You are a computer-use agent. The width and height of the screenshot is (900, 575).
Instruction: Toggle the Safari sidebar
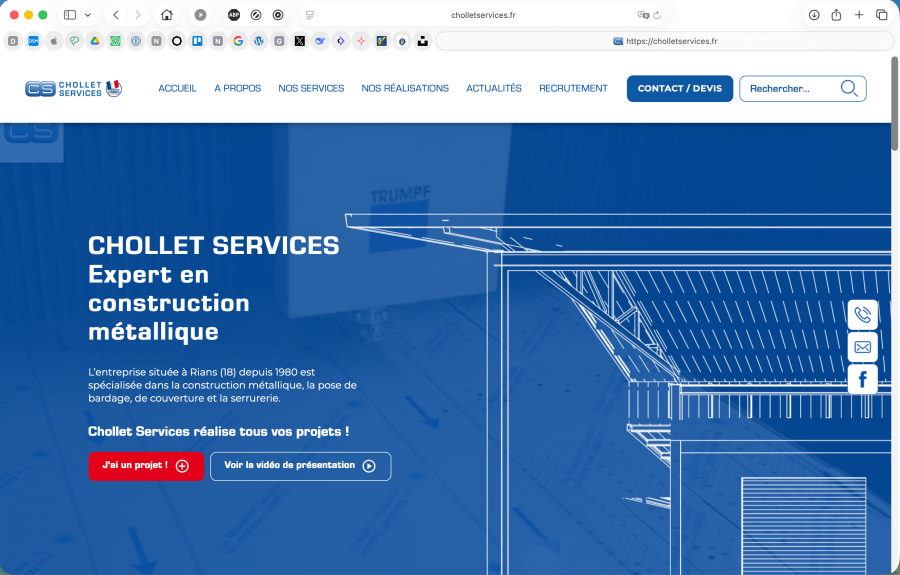point(70,15)
